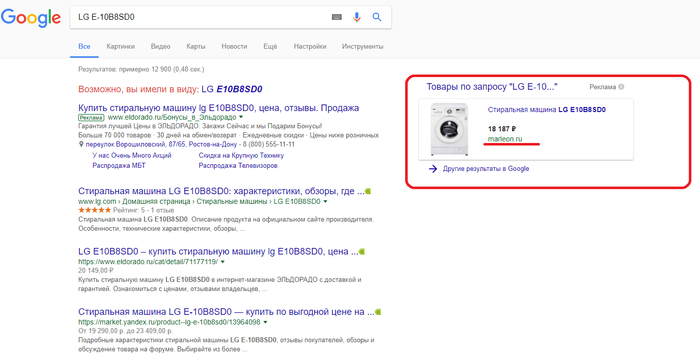Click the blue search magnifier icon
Screen dimensions: 700x361
pos(377,17)
